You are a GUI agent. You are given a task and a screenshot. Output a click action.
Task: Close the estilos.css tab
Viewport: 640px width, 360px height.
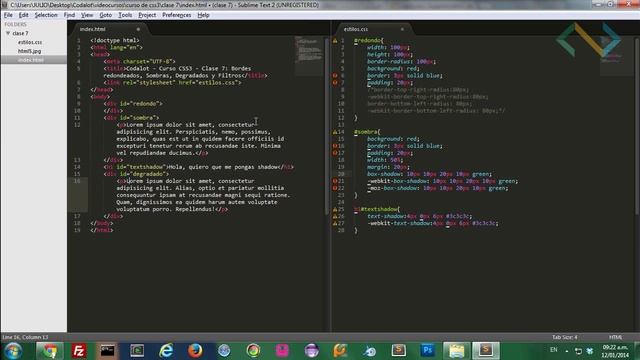402,29
